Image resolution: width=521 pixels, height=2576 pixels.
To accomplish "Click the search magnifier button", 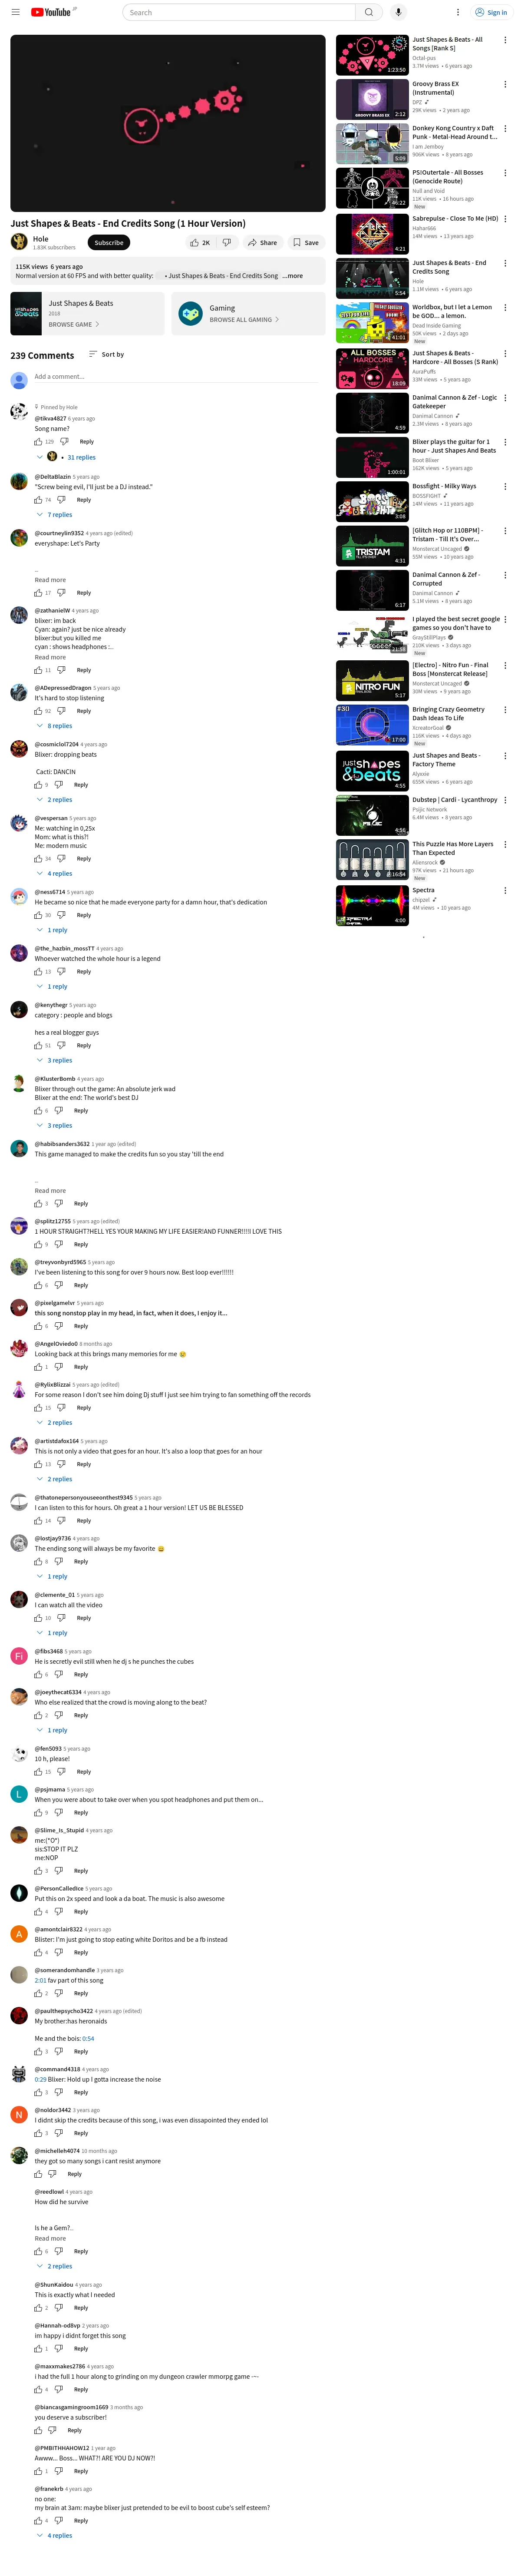I will tap(369, 12).
